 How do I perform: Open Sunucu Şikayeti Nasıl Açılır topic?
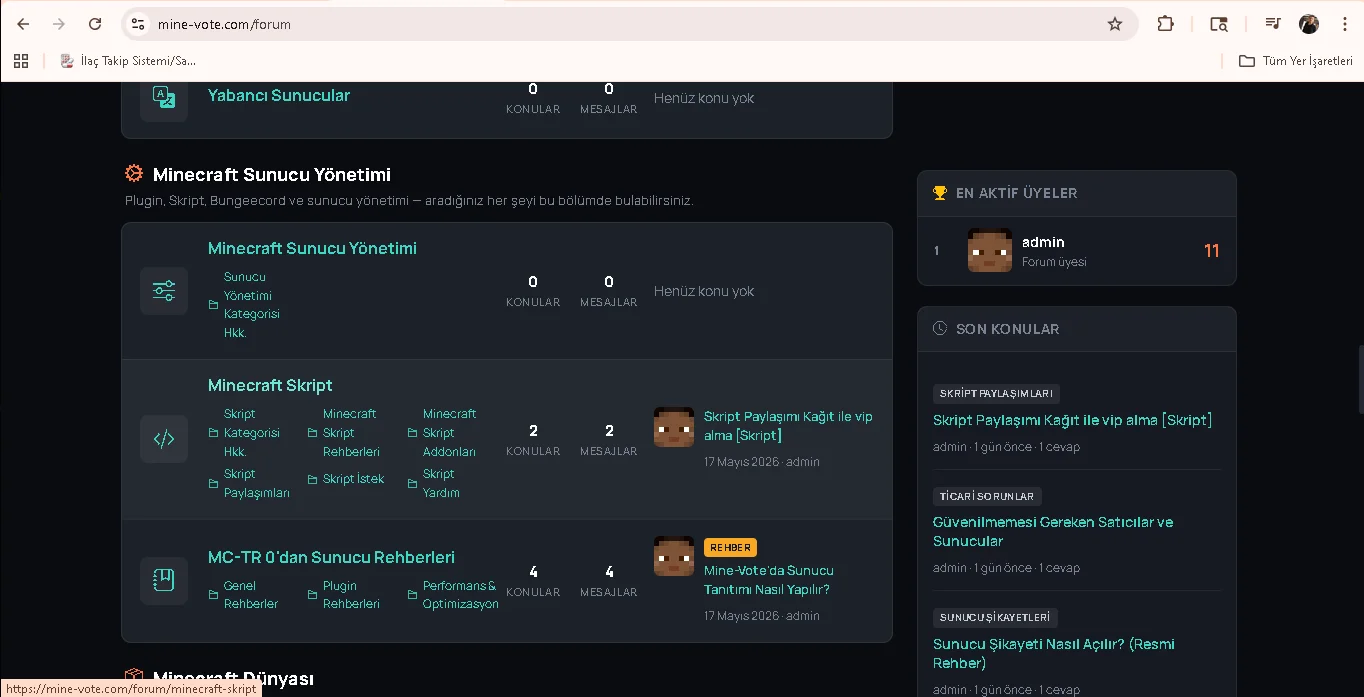1054,653
